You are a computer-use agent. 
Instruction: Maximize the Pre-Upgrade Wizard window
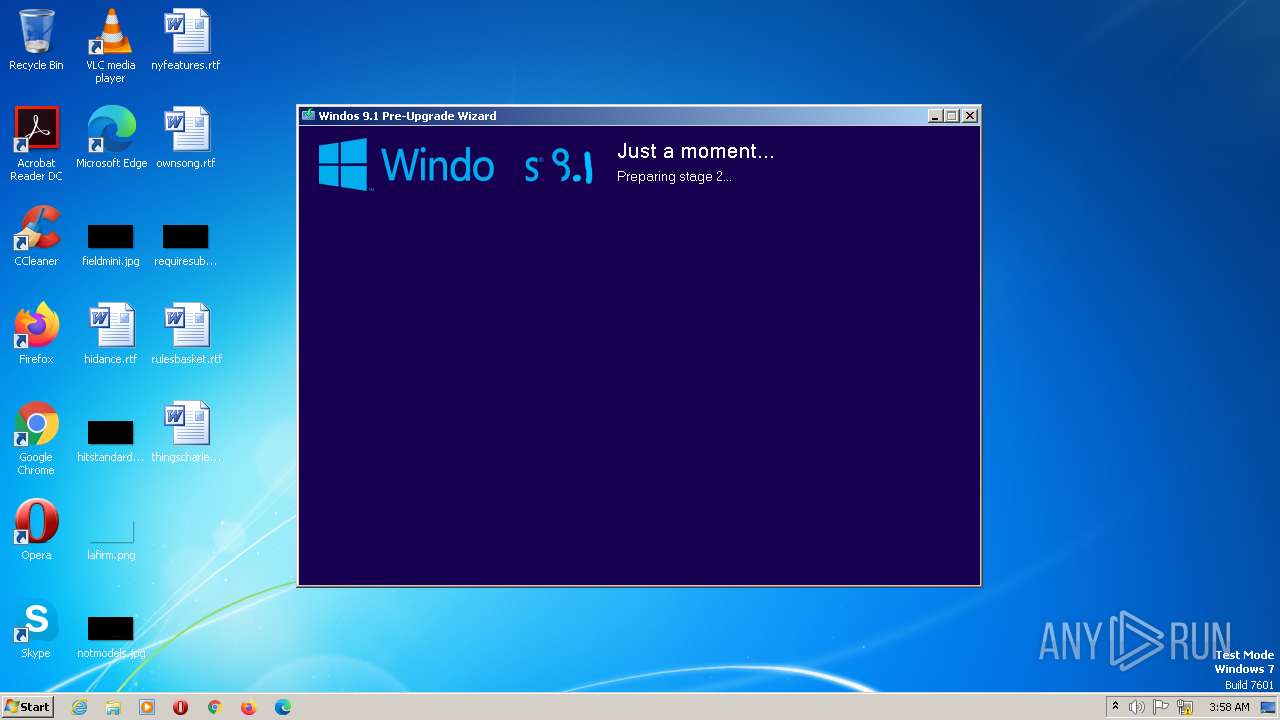(952, 116)
